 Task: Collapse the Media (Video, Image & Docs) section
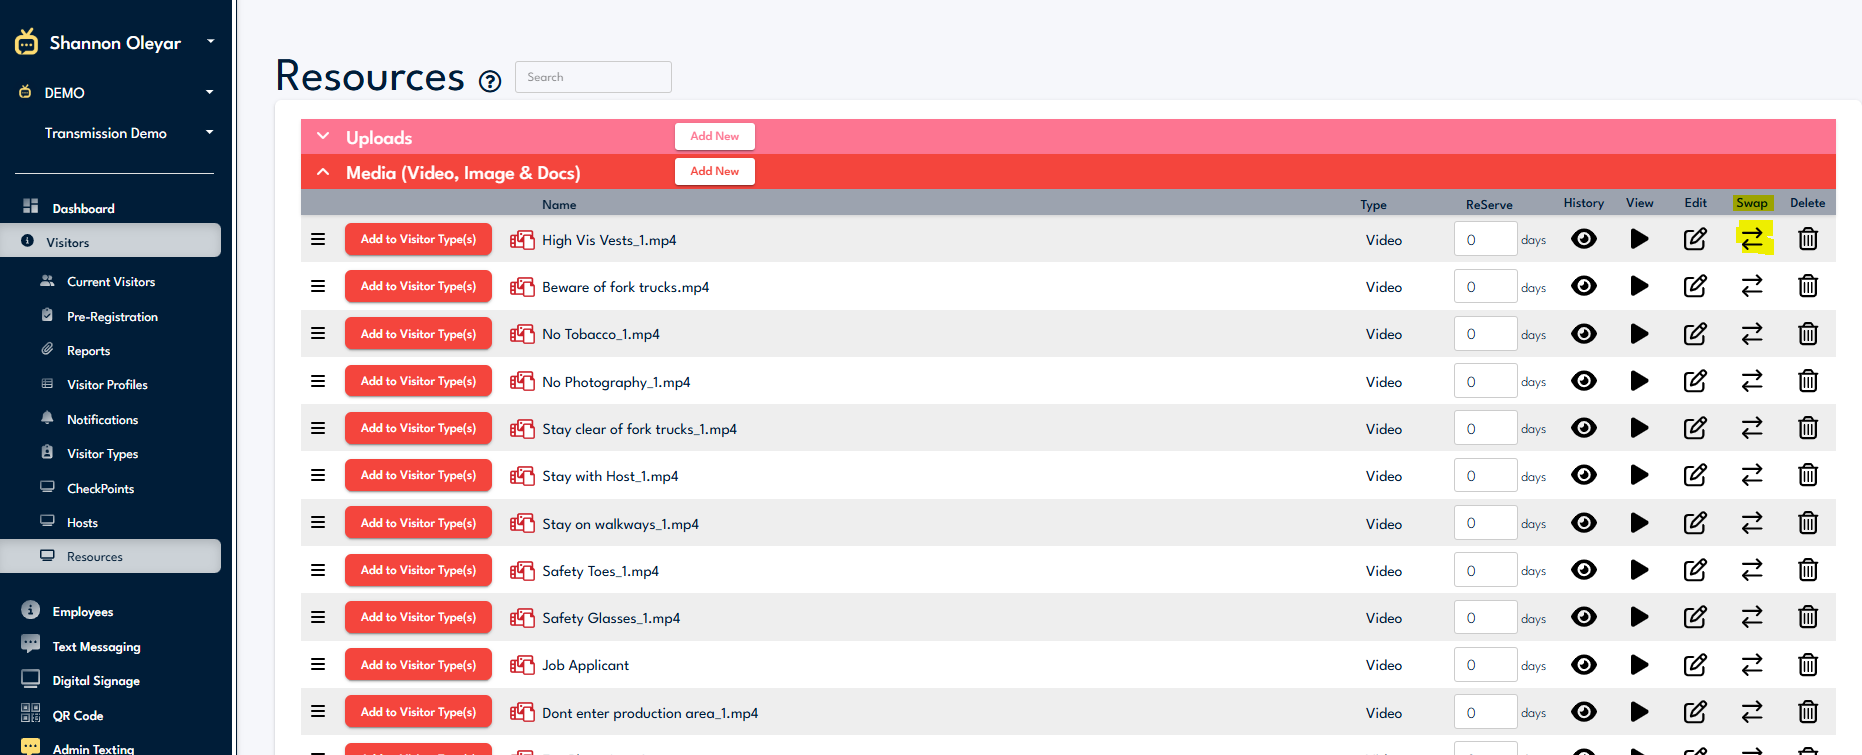tap(323, 172)
